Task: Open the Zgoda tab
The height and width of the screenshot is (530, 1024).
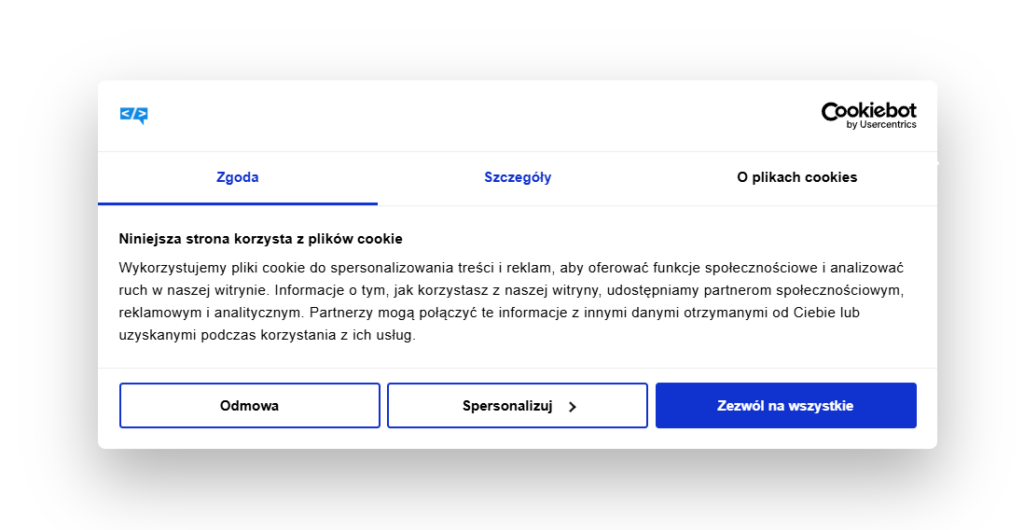Action: pyautogui.click(x=237, y=177)
